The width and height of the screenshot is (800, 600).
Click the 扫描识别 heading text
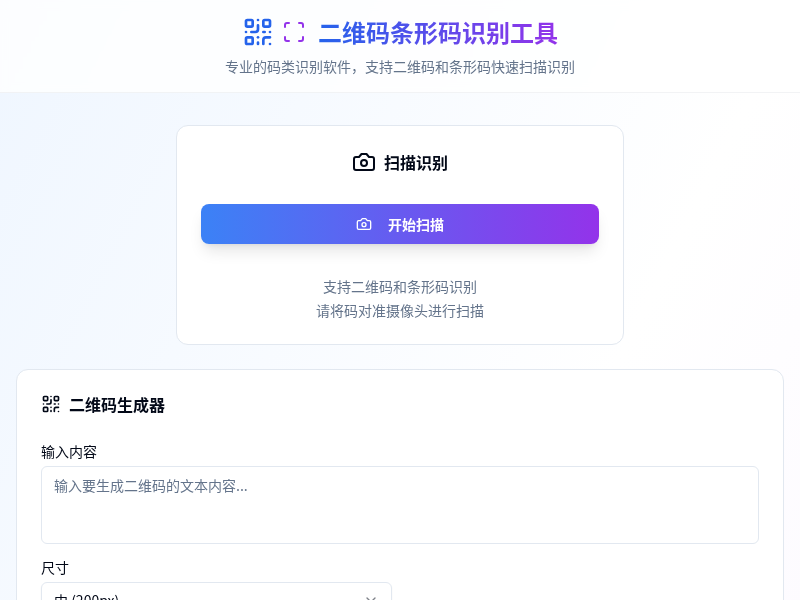(415, 163)
